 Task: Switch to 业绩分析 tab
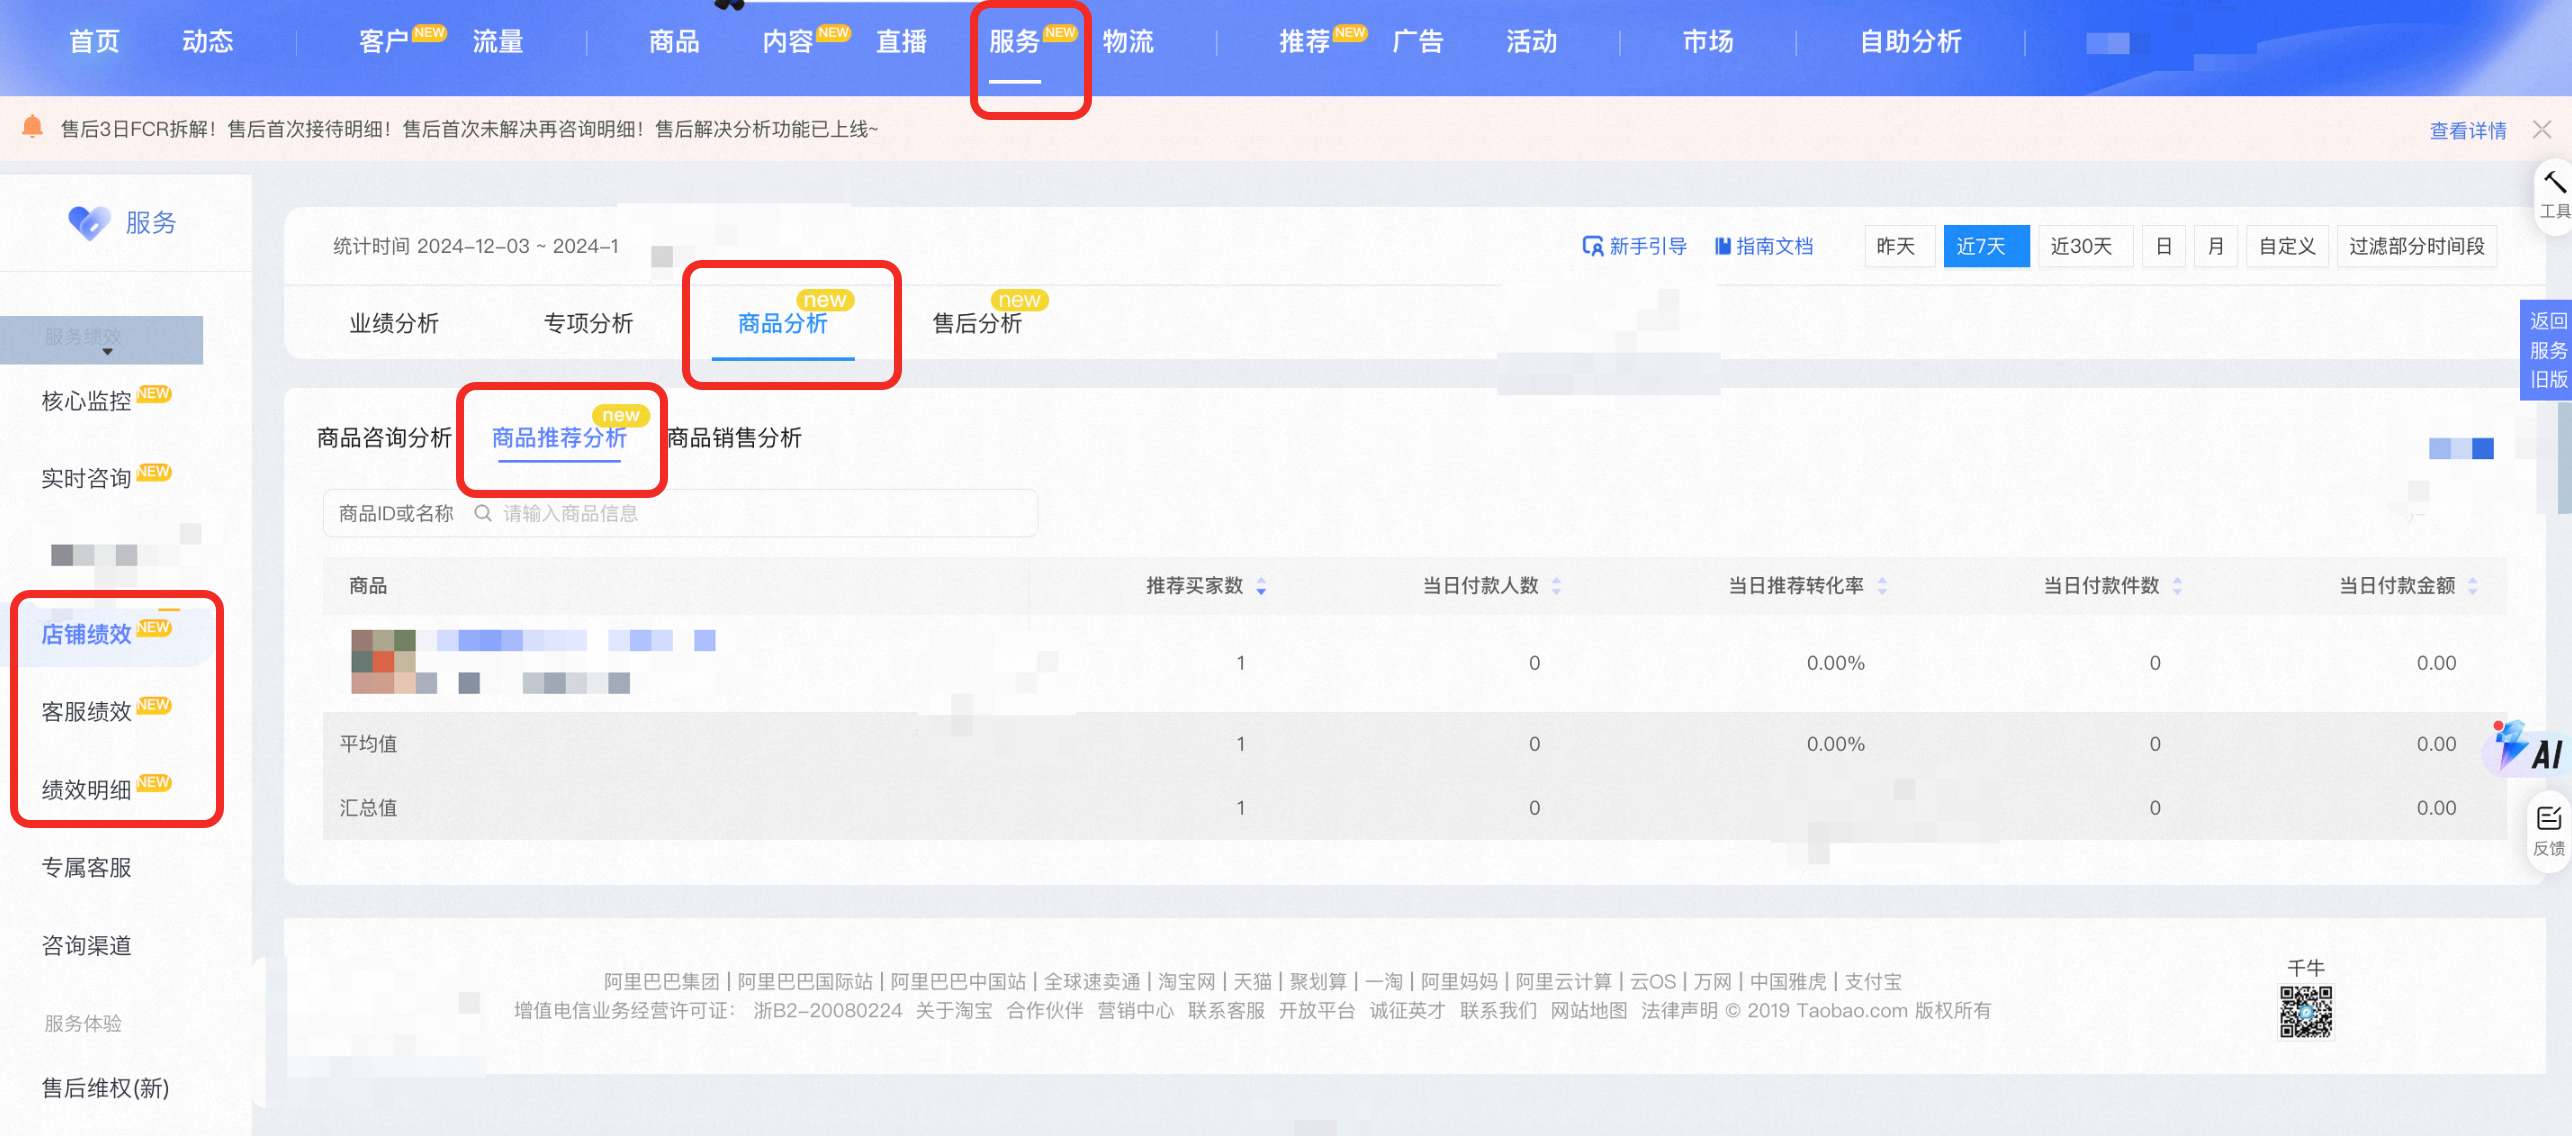click(394, 323)
